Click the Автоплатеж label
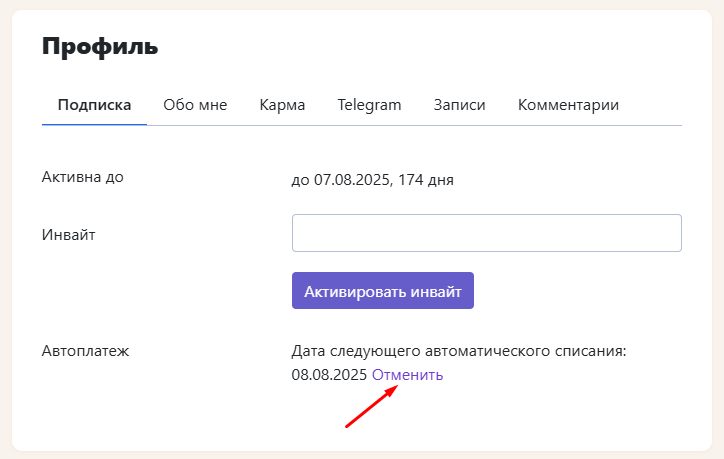The width and height of the screenshot is (724, 459). 86,351
